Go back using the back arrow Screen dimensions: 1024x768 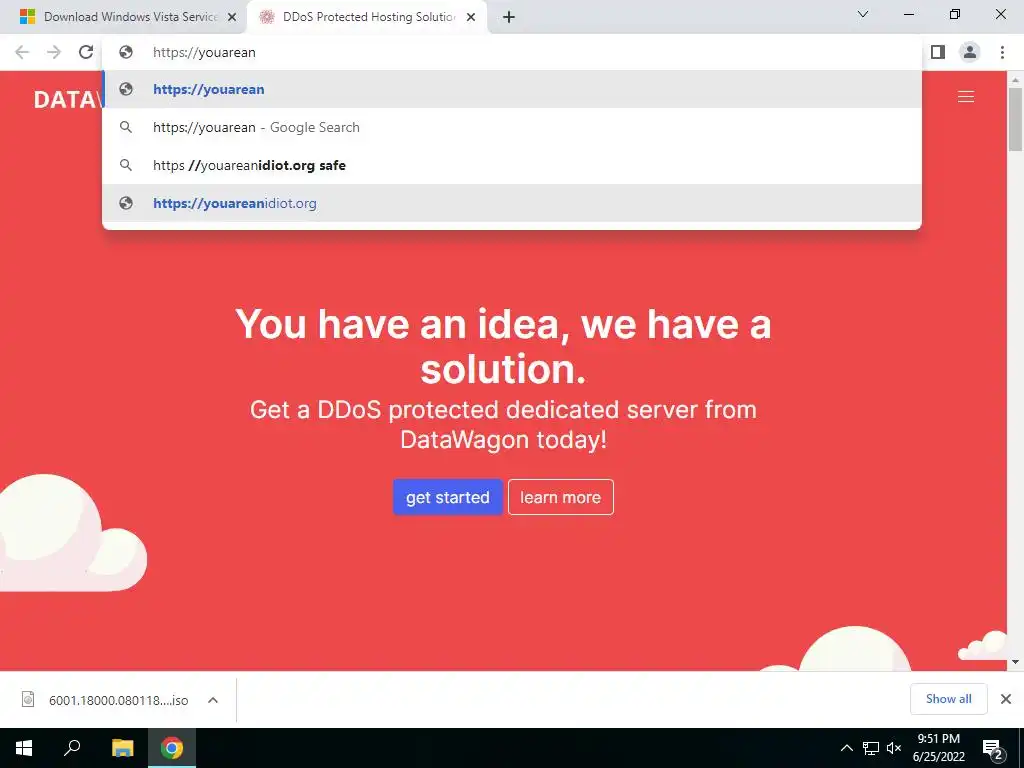point(22,52)
